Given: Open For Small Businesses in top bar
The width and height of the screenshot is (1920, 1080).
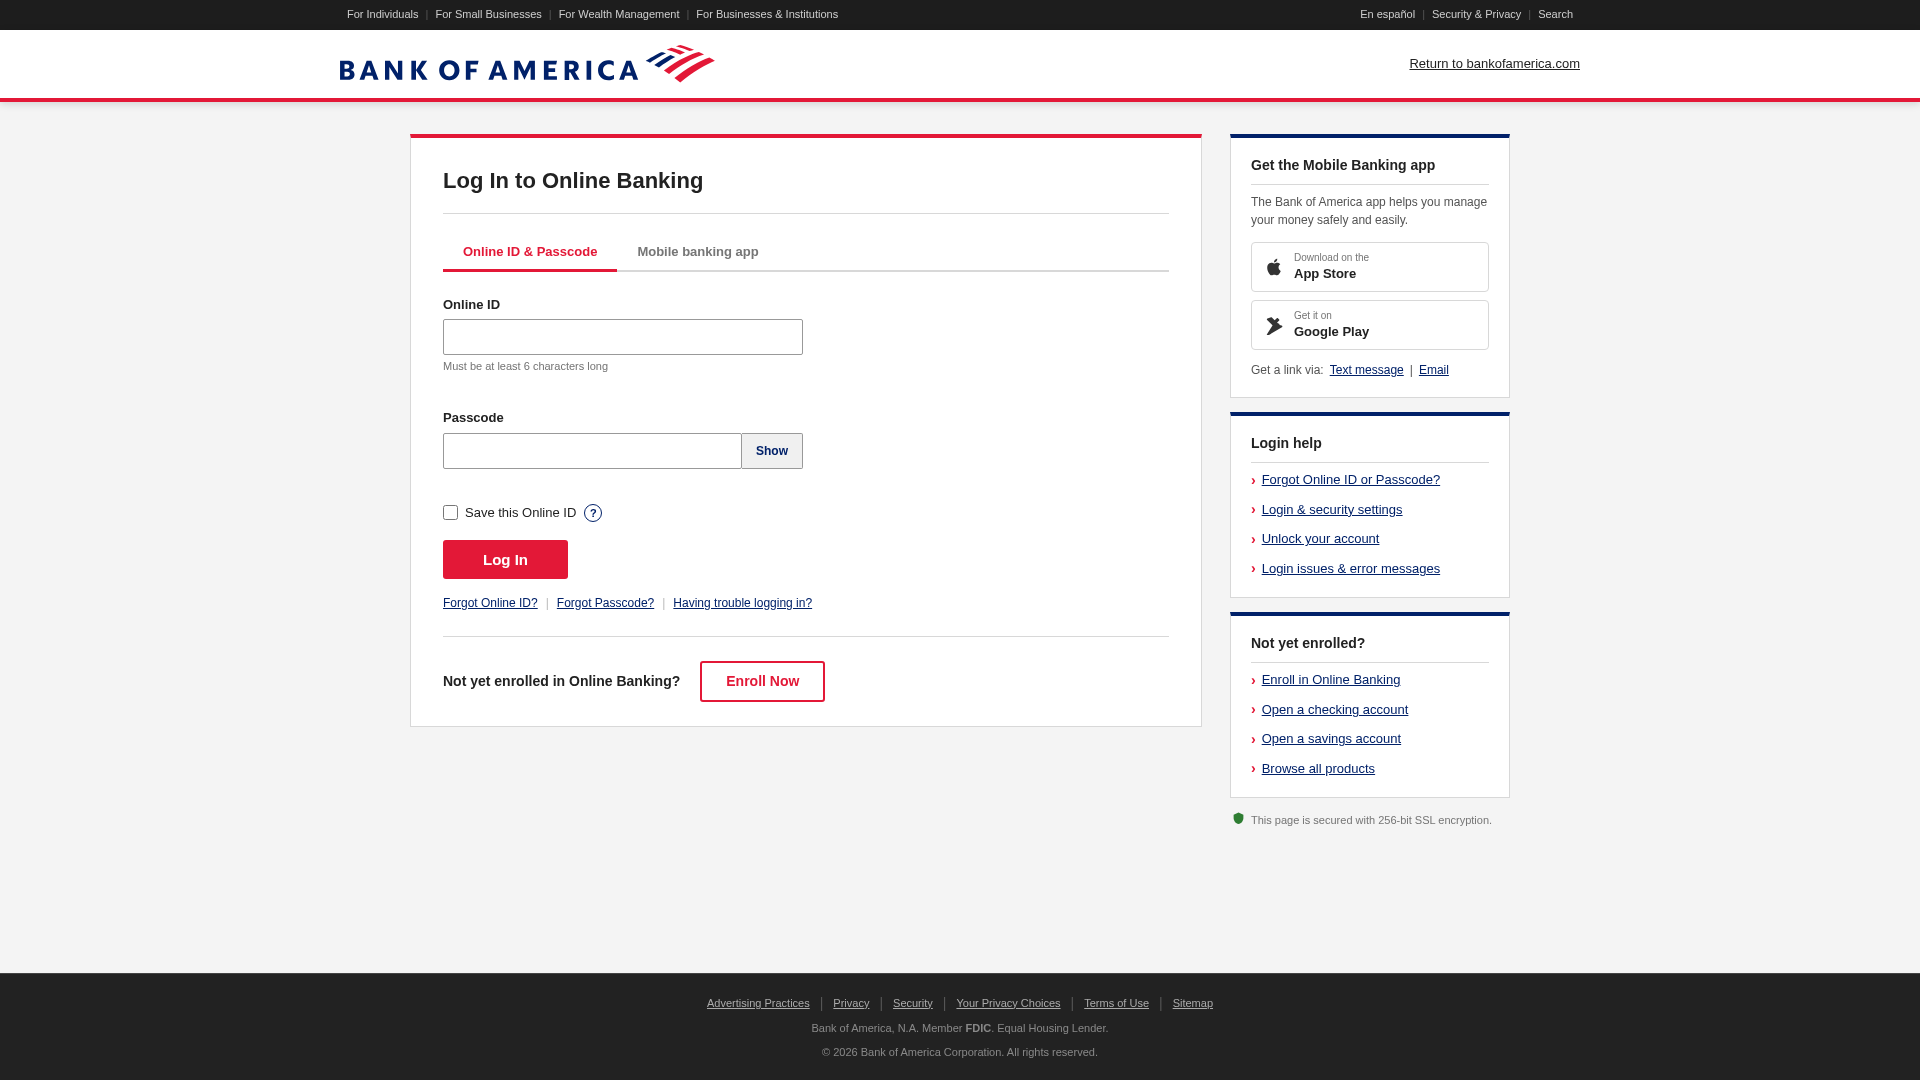Looking at the screenshot, I should [x=488, y=15].
